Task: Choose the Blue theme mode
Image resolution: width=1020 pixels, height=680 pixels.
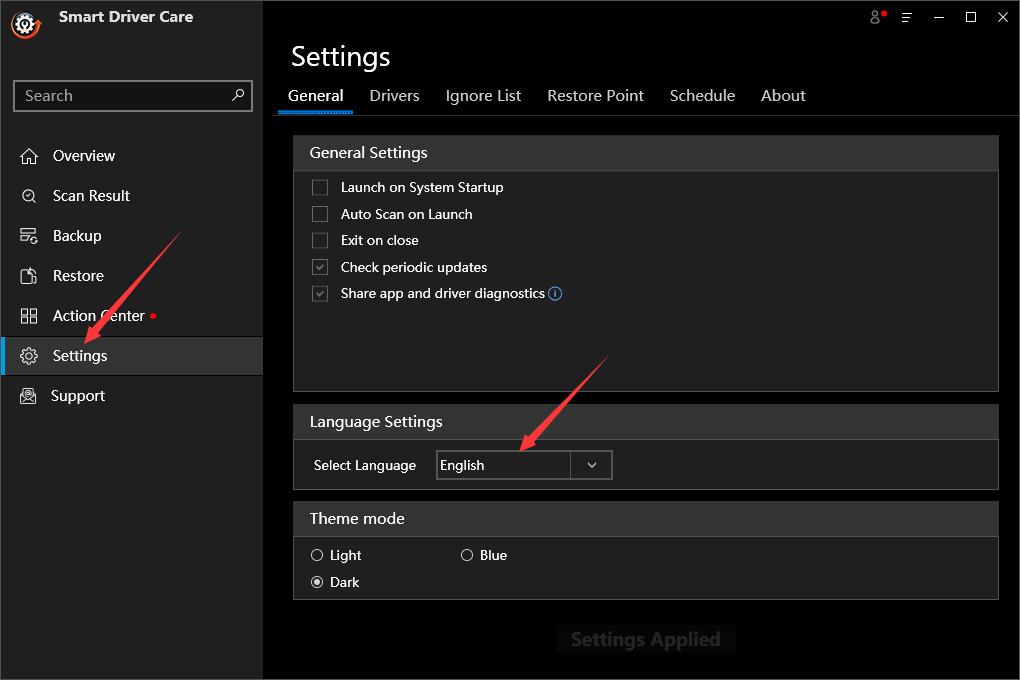Action: pyautogui.click(x=467, y=555)
